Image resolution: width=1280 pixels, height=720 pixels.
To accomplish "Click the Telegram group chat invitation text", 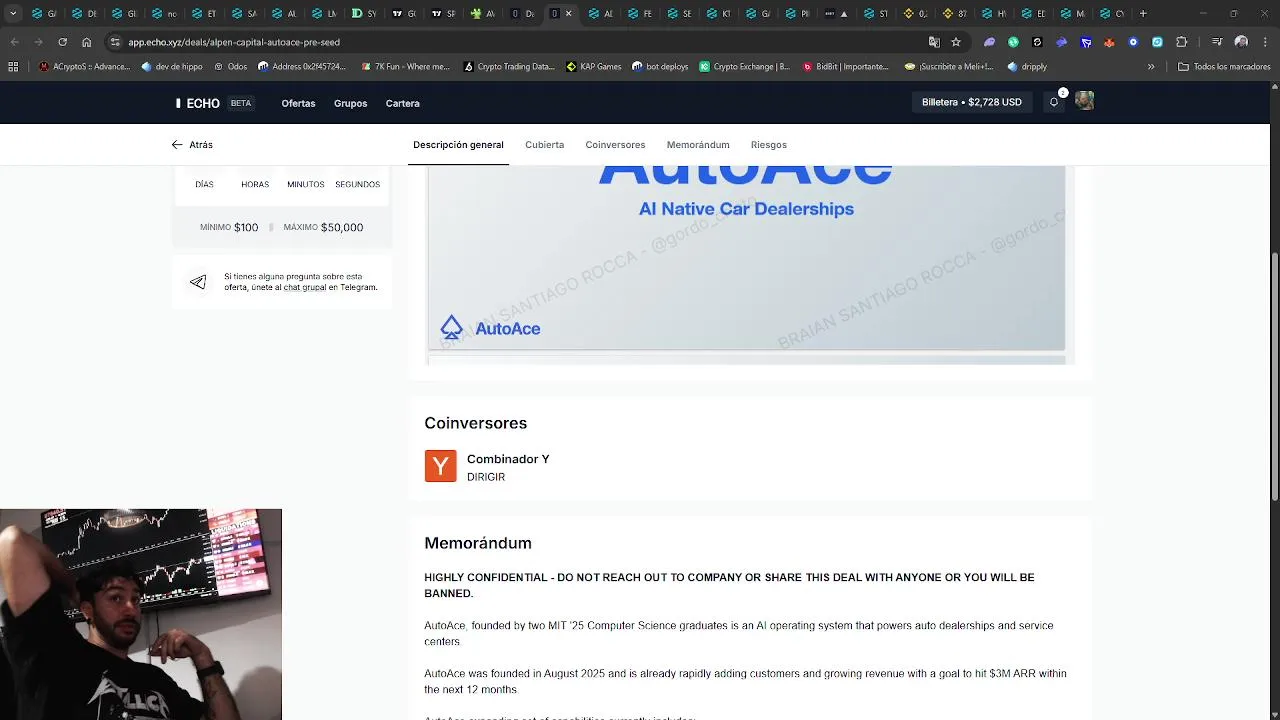I will tap(301, 282).
